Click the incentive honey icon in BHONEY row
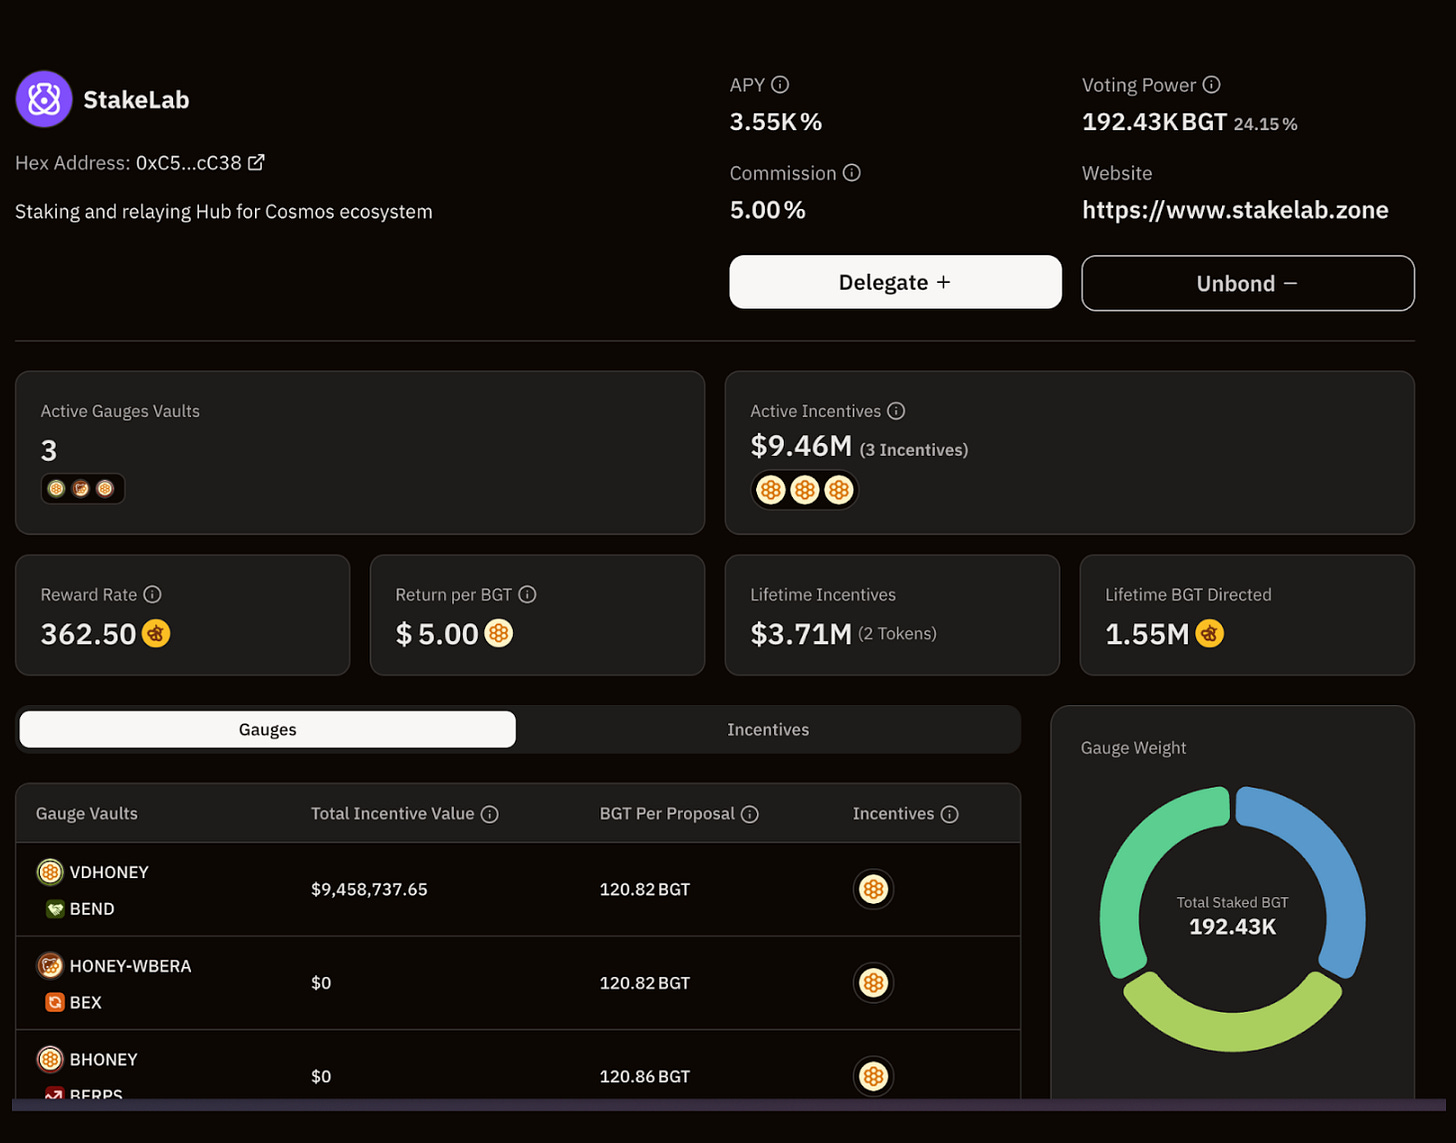The height and width of the screenshot is (1143, 1456). [x=873, y=1076]
